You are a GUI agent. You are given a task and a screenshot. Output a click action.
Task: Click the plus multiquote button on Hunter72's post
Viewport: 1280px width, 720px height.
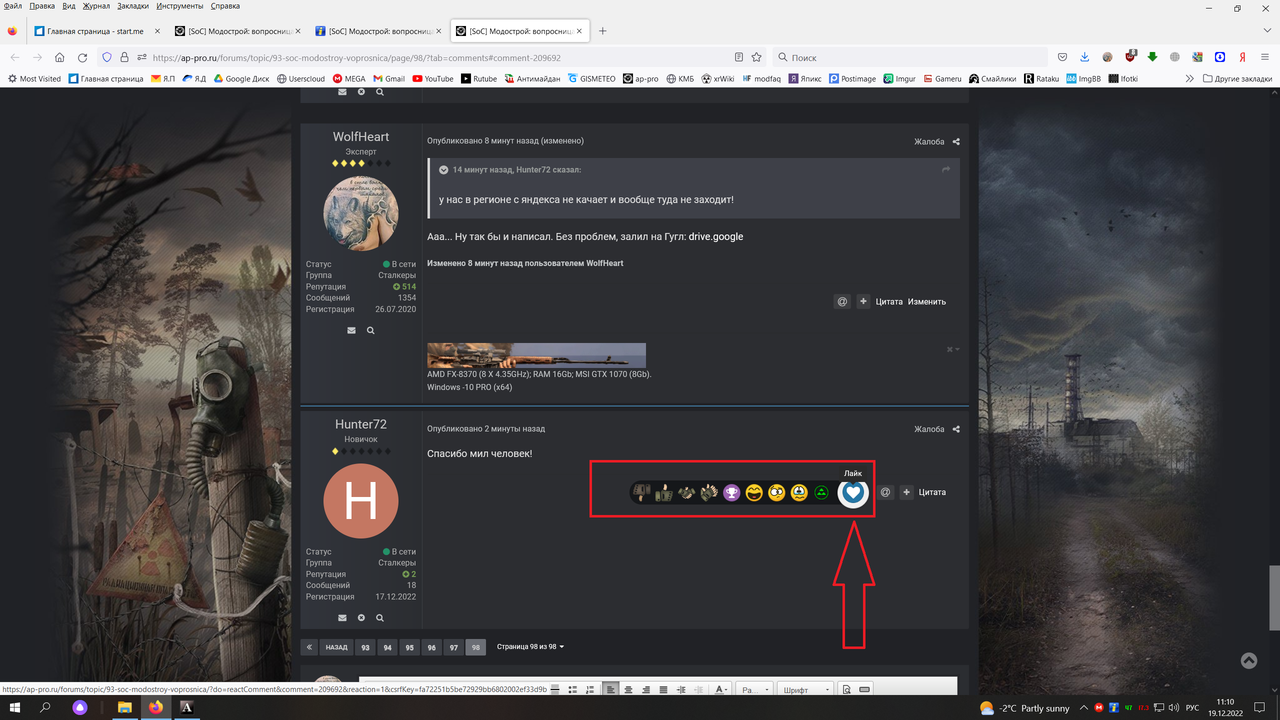pyautogui.click(x=907, y=492)
